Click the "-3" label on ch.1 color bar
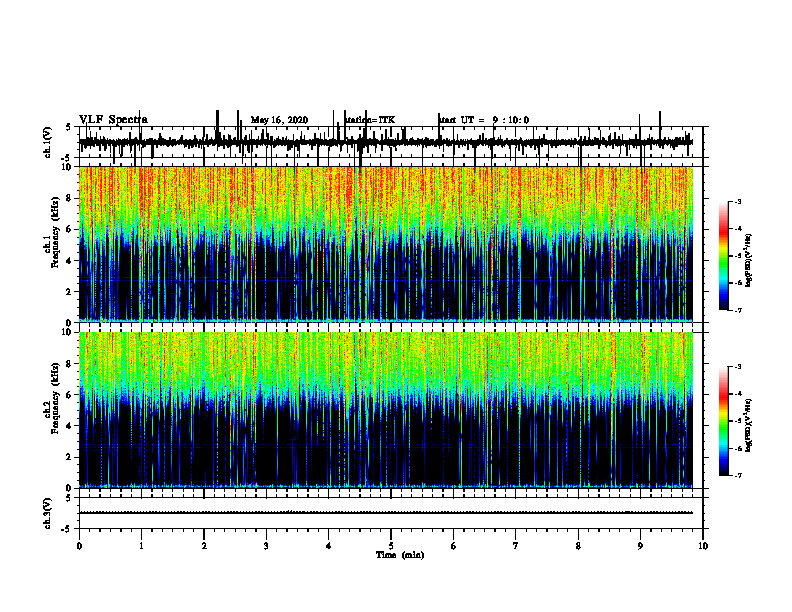 (738, 202)
